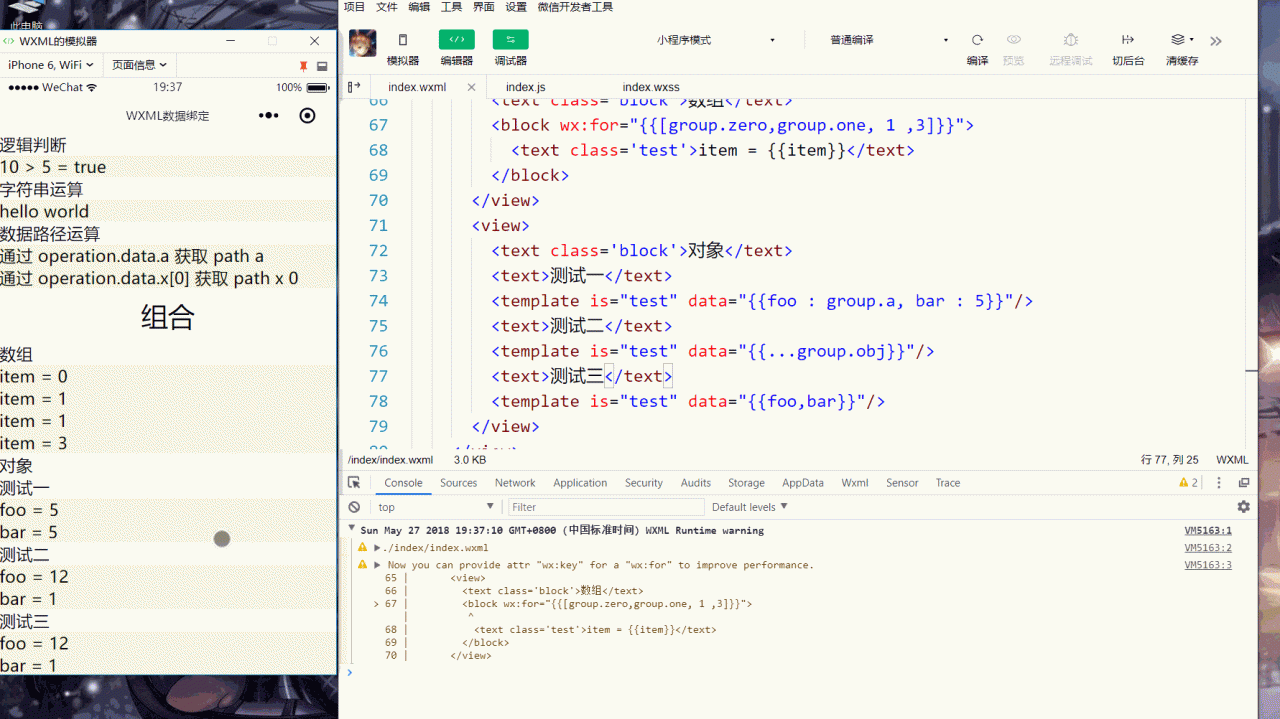Open the 设置 menu
1280x719 pixels.
516,7
